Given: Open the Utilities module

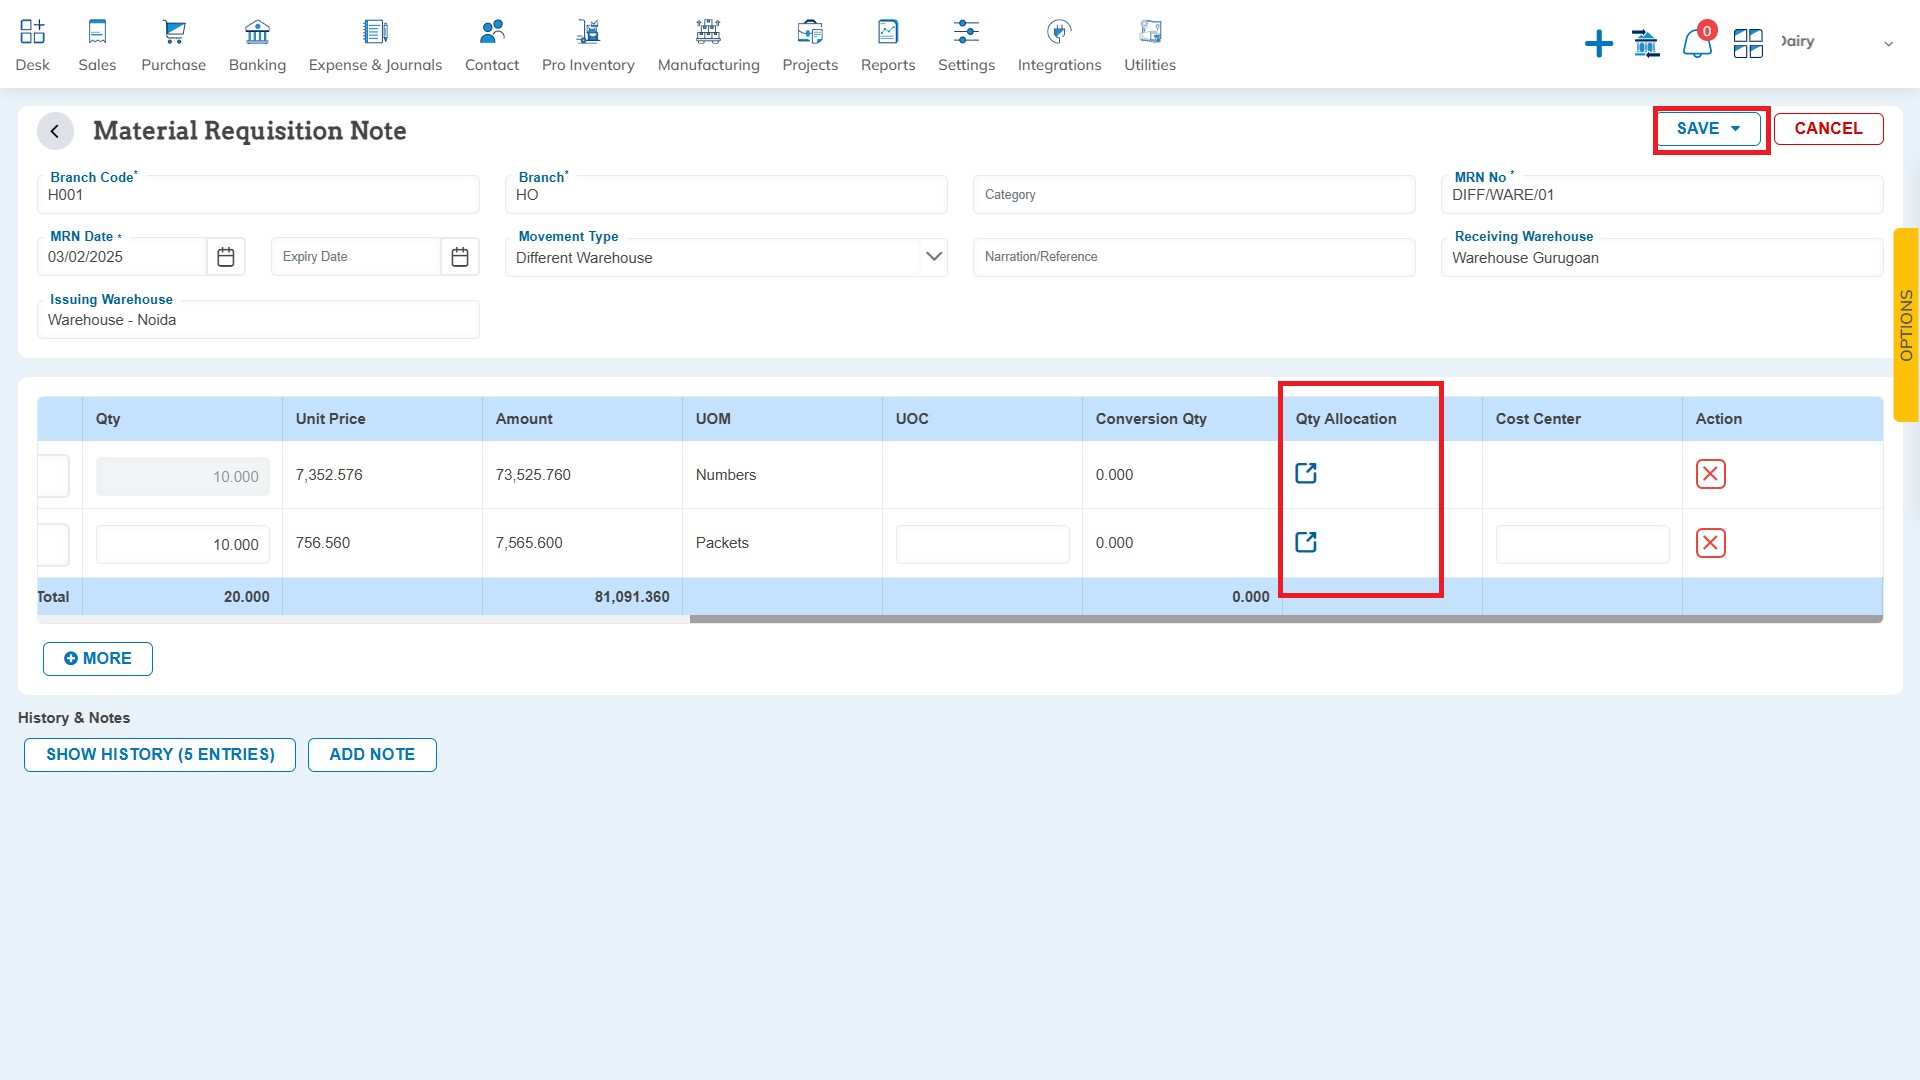Looking at the screenshot, I should (1150, 45).
